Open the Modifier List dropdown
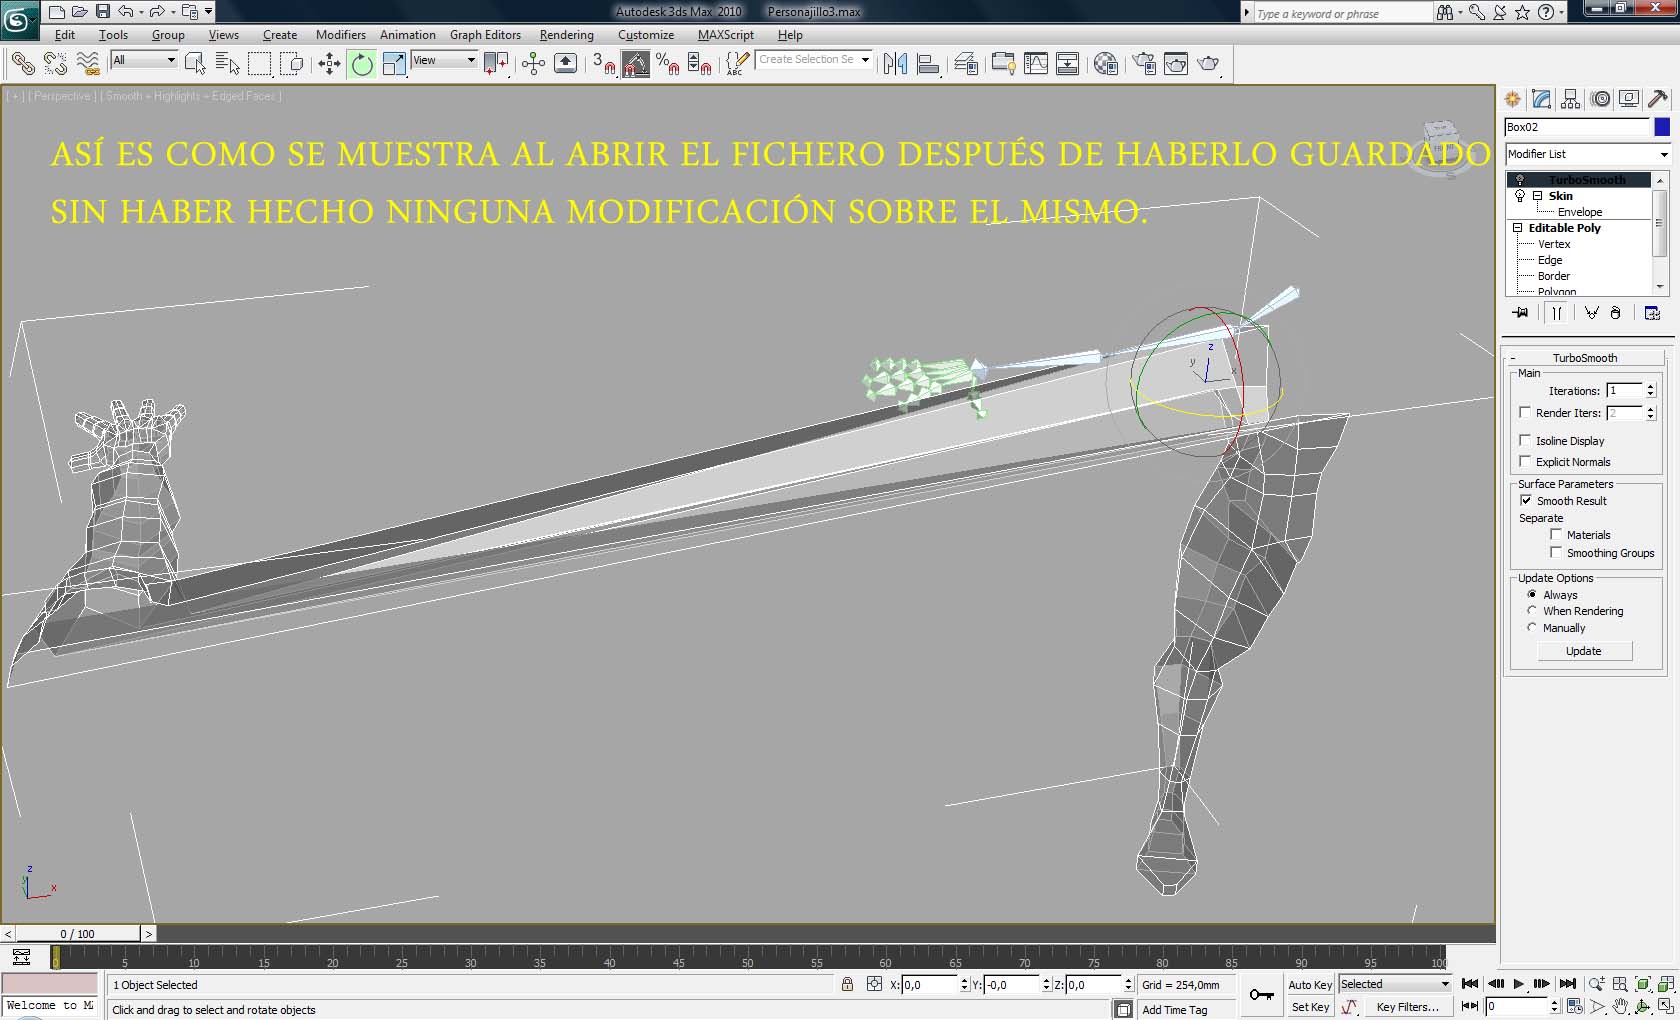Image resolution: width=1680 pixels, height=1020 pixels. (1588, 154)
